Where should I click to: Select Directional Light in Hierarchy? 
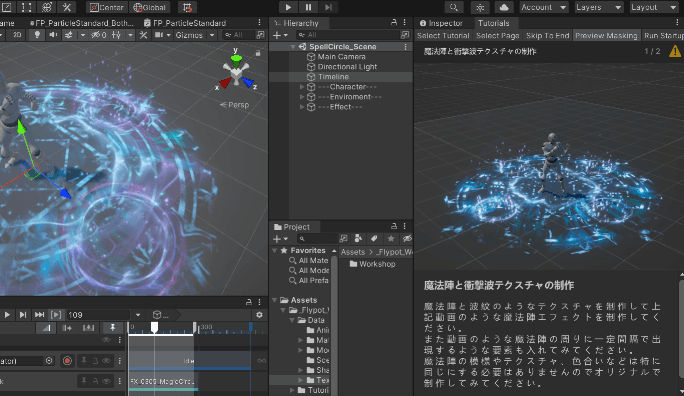347,67
